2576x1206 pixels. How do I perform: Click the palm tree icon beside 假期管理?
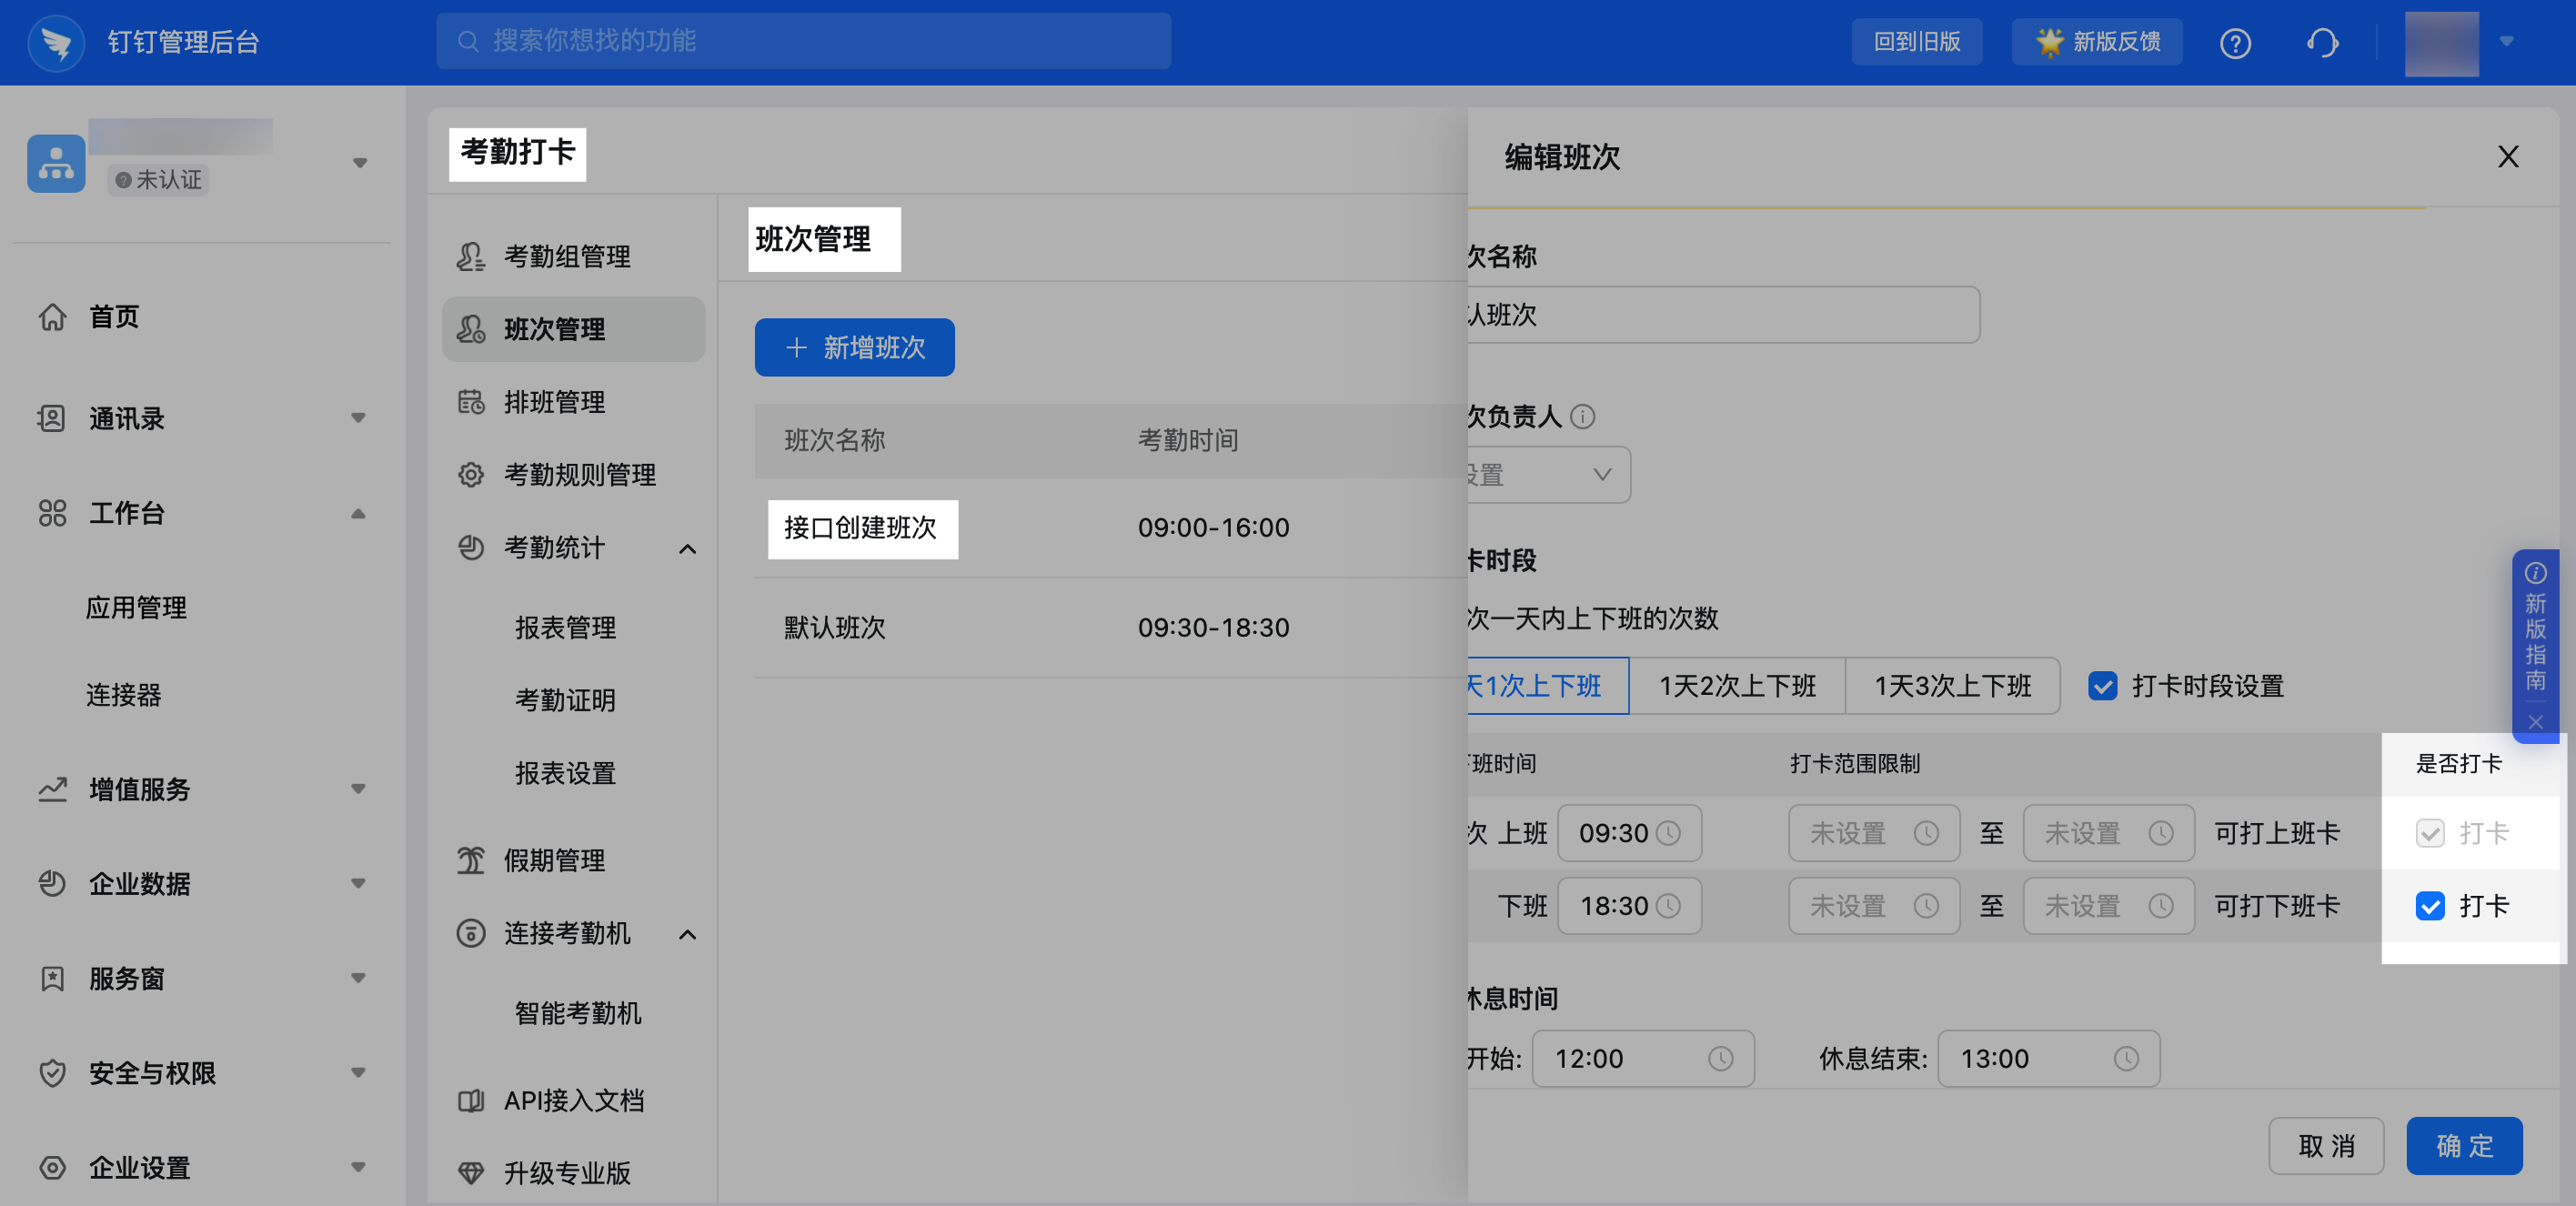tap(471, 860)
